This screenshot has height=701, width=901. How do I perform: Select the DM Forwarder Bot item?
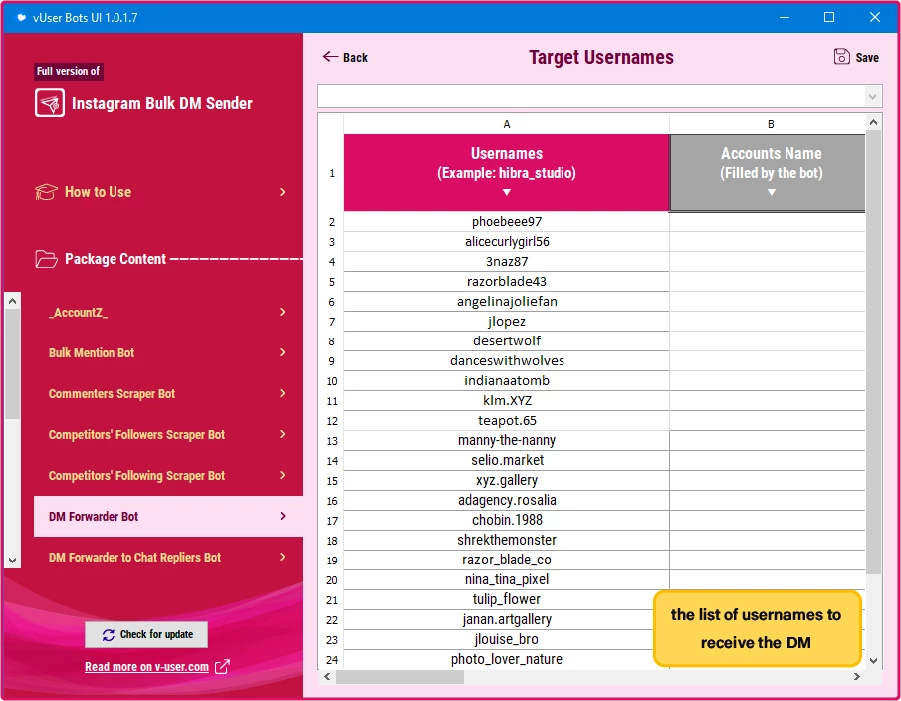coord(168,516)
